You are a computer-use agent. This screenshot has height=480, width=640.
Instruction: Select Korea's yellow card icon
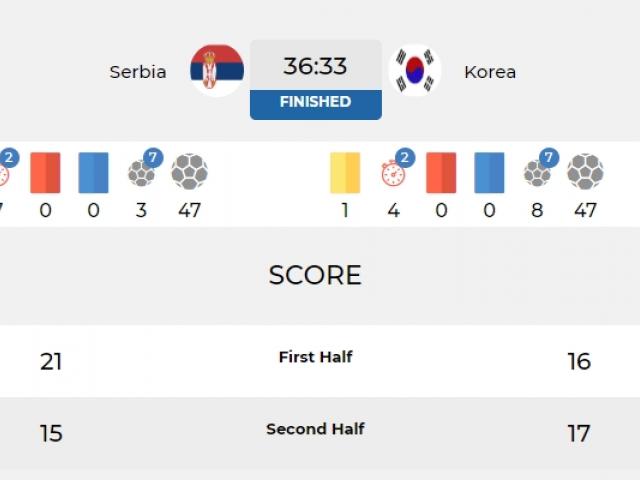pos(345,173)
